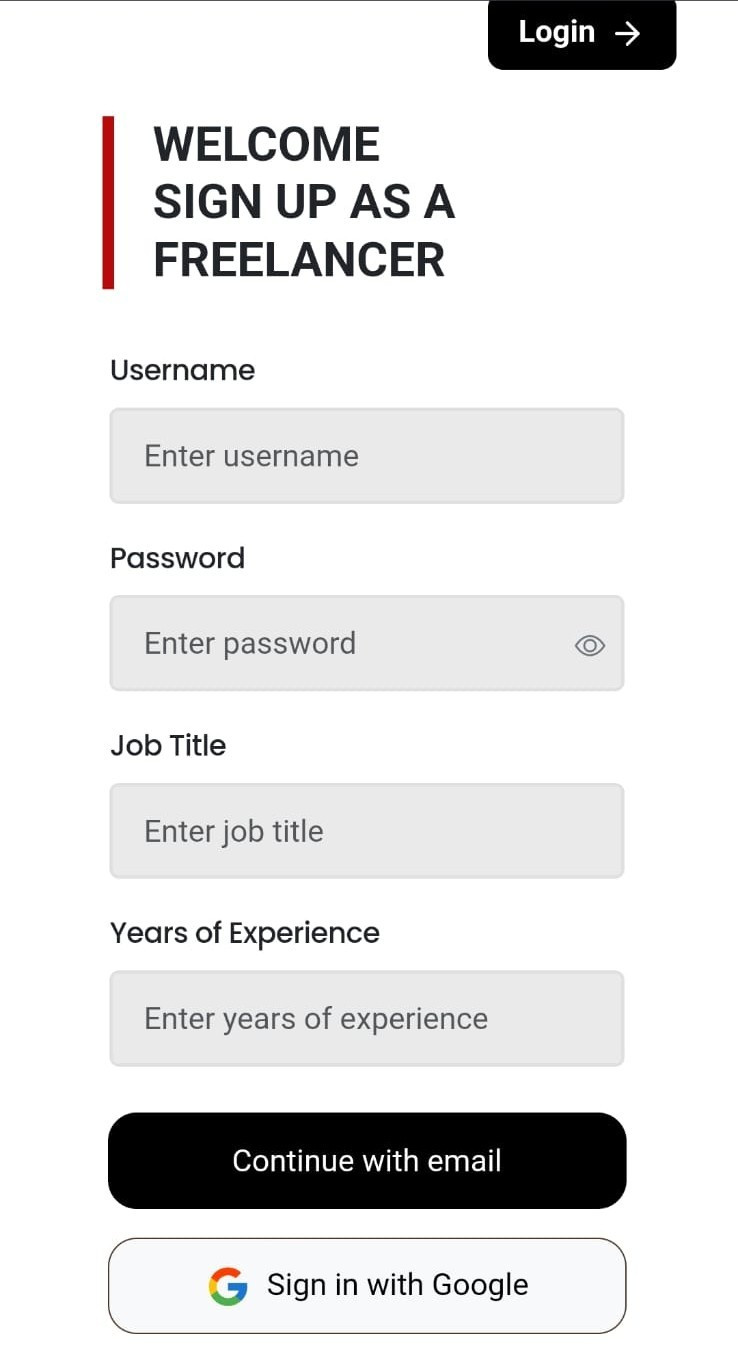738x1351 pixels.
Task: Click the "Enter job title" placeholder text
Action: 234,831
